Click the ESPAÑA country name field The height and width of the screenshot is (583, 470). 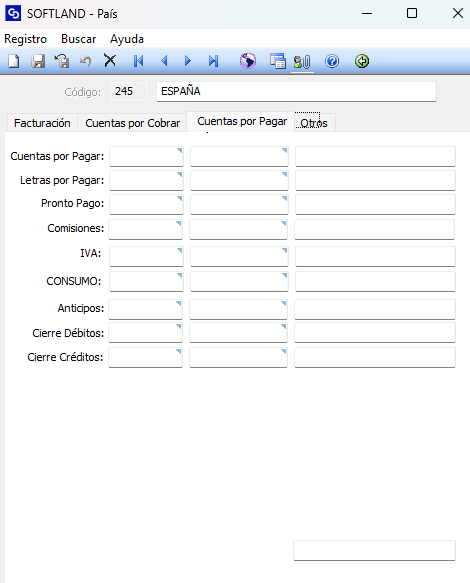coord(296,91)
